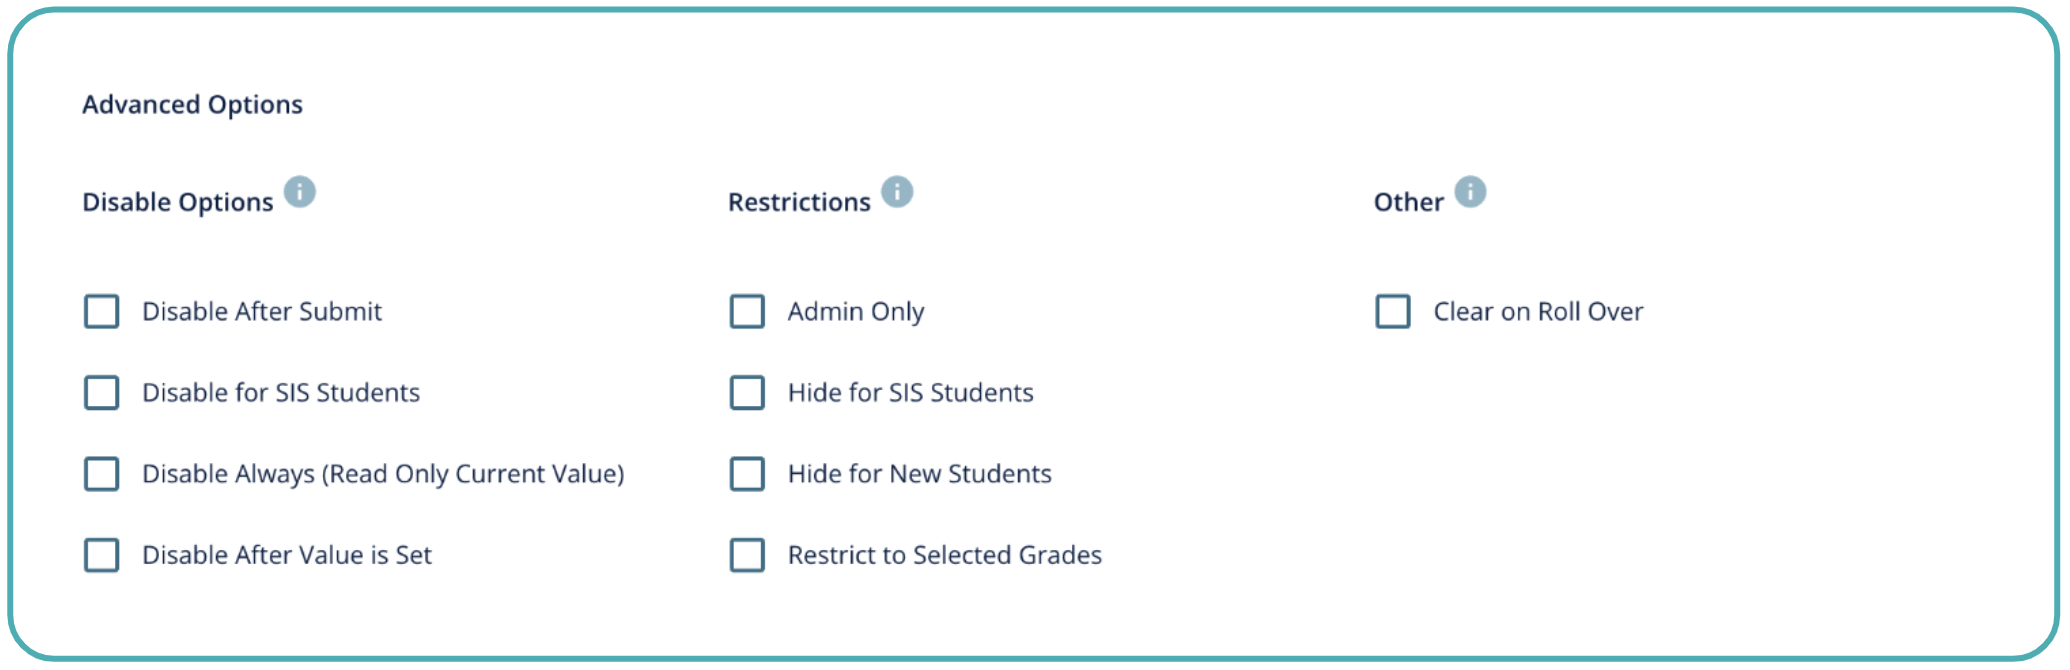Click the Advanced Options heading
This screenshot has width=2070, height=670.
(192, 105)
